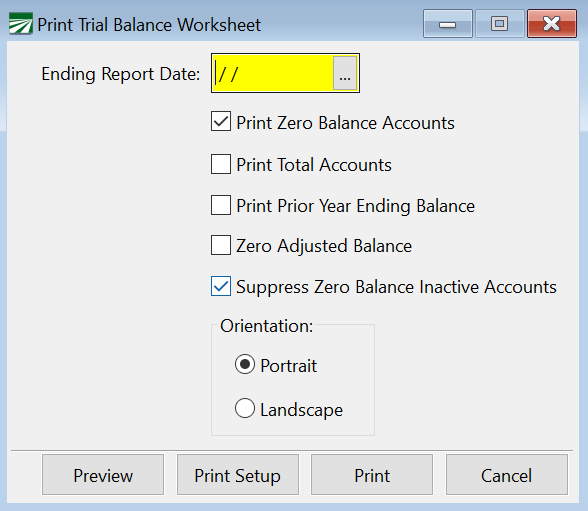Disable Suppress Zero Balance Inactive Accounts
Viewport: 588px width, 511px height.
point(221,286)
